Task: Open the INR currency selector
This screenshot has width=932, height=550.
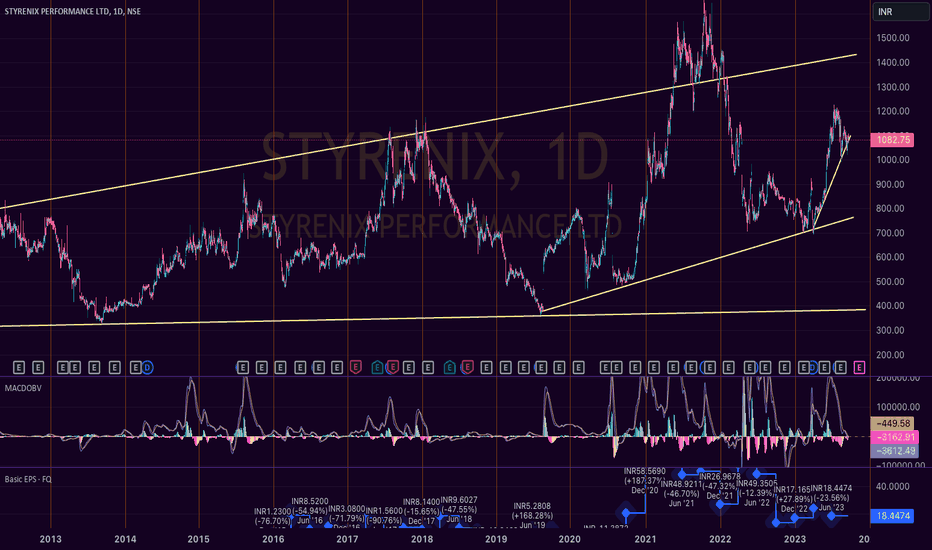Action: coord(900,11)
